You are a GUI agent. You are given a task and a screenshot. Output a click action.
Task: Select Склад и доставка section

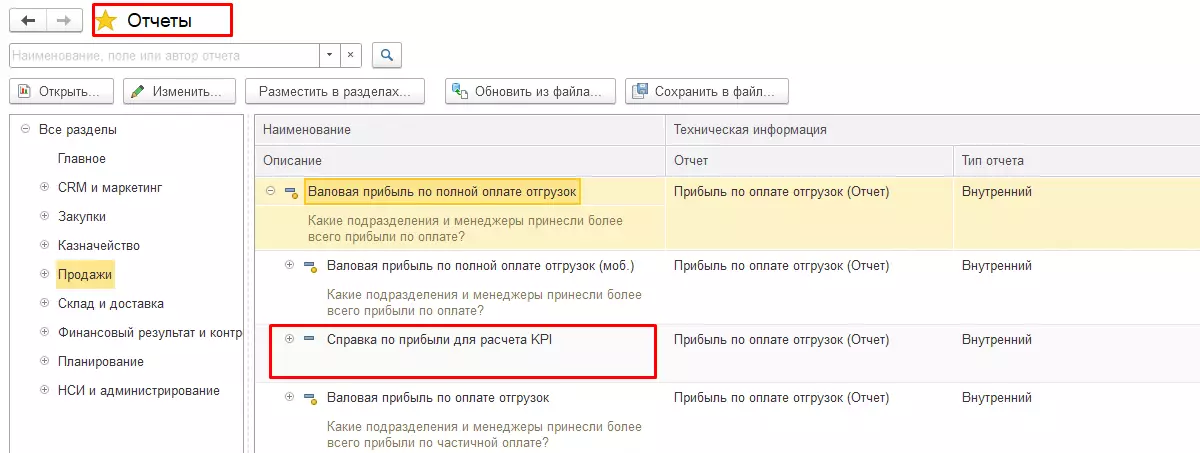click(x=110, y=303)
